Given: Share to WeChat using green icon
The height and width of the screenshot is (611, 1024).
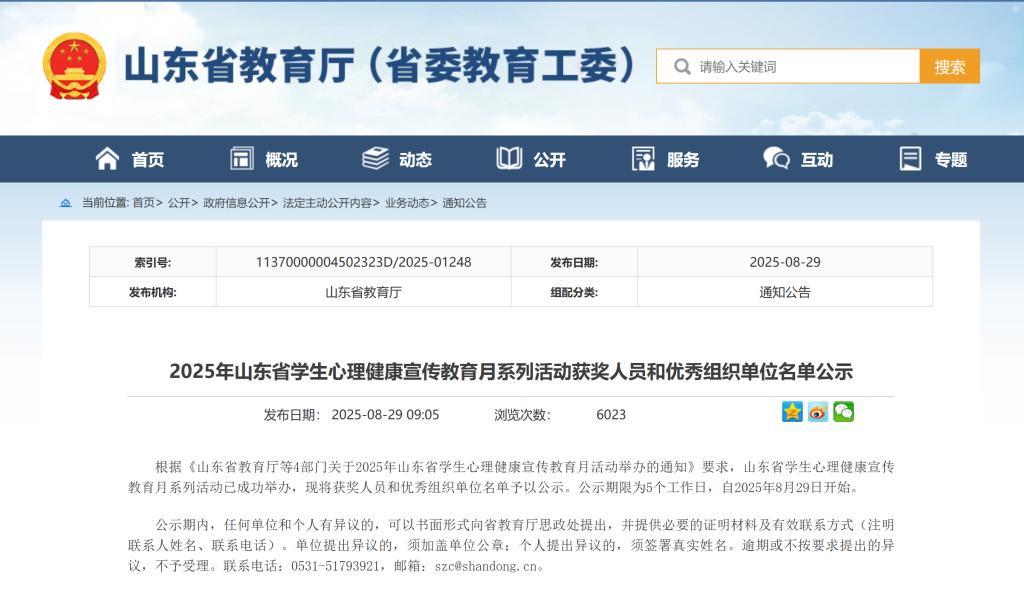Looking at the screenshot, I should coord(844,412).
